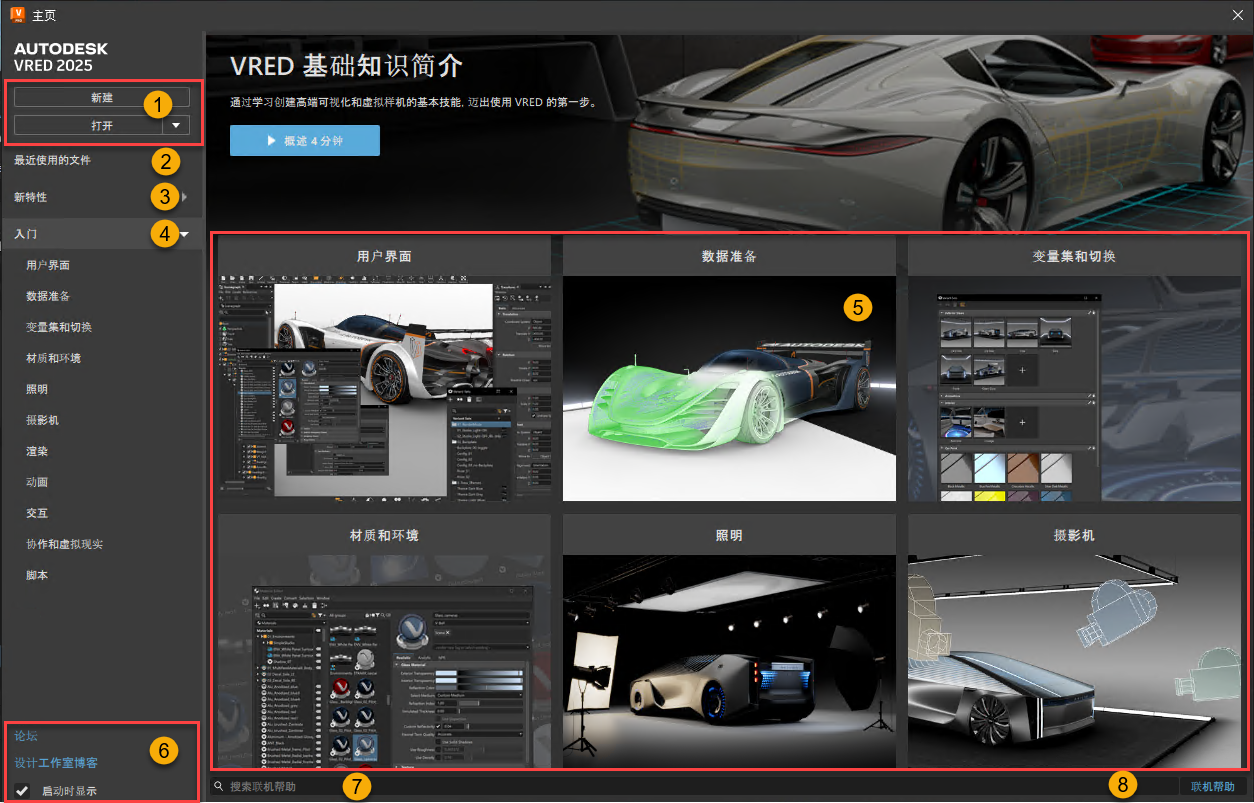Open the 用户界面 tutorial card thumbnail
Image resolution: width=1254 pixels, height=803 pixels.
pos(384,388)
